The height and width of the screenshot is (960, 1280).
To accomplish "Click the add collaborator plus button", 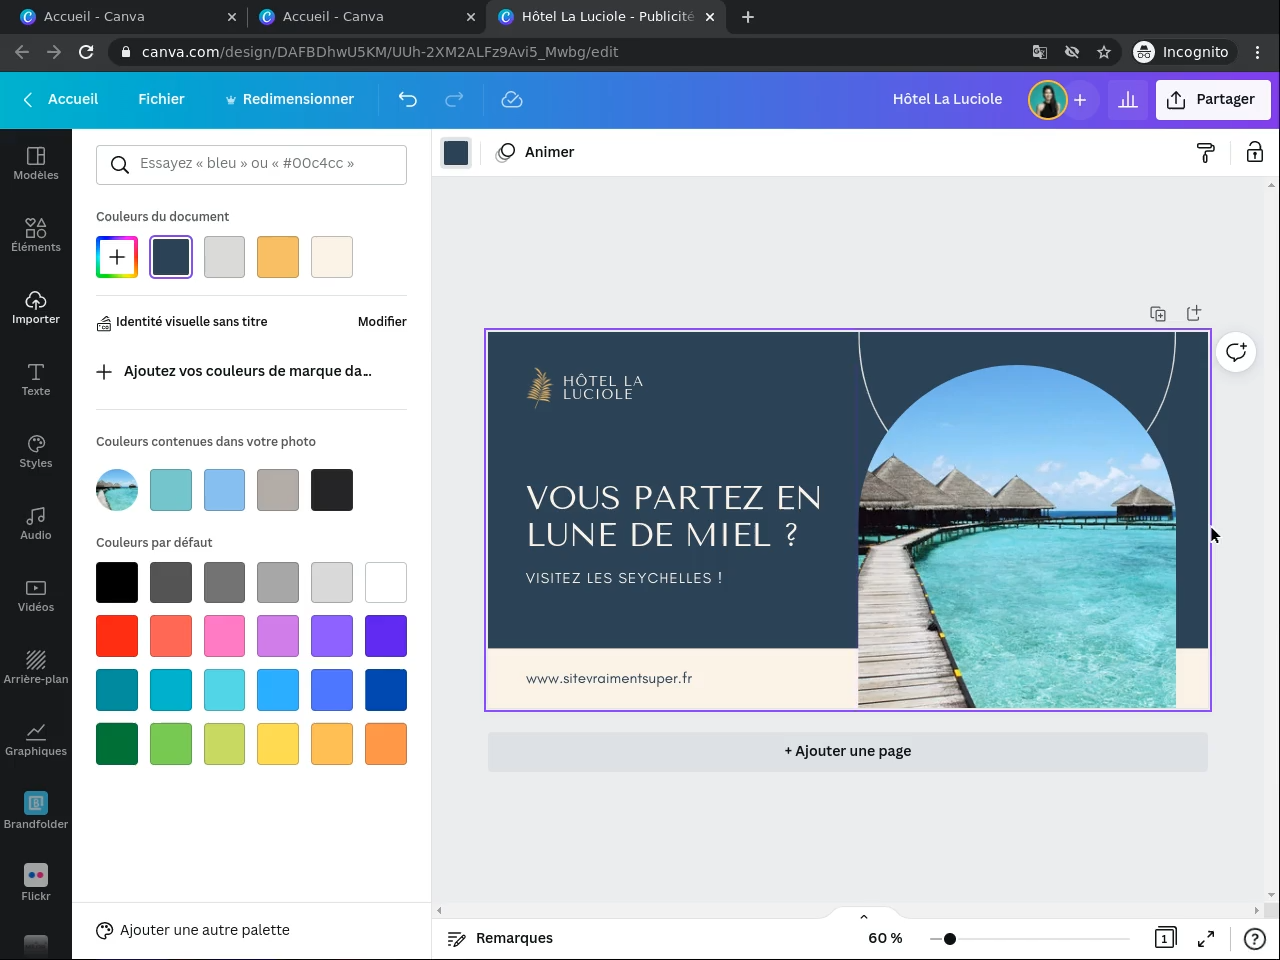I will 1080,100.
